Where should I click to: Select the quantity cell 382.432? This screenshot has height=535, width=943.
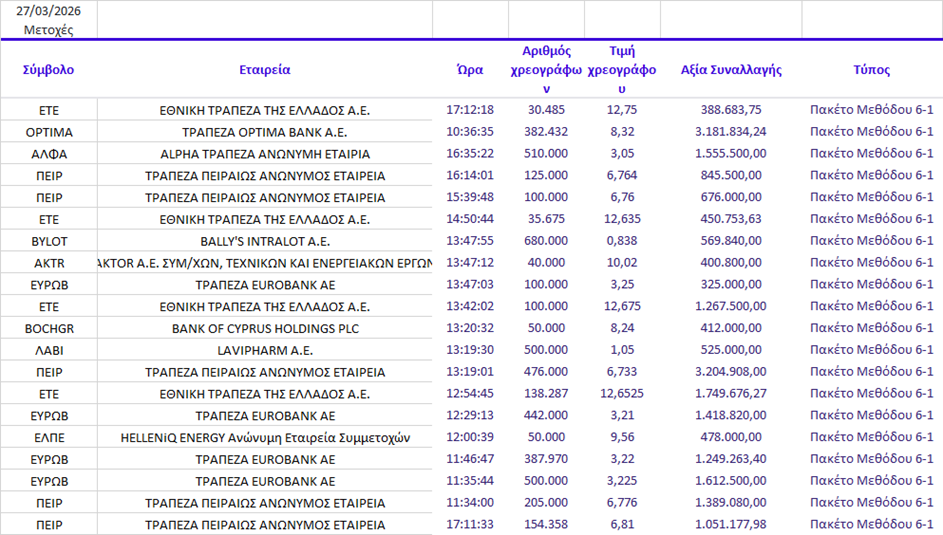[546, 132]
